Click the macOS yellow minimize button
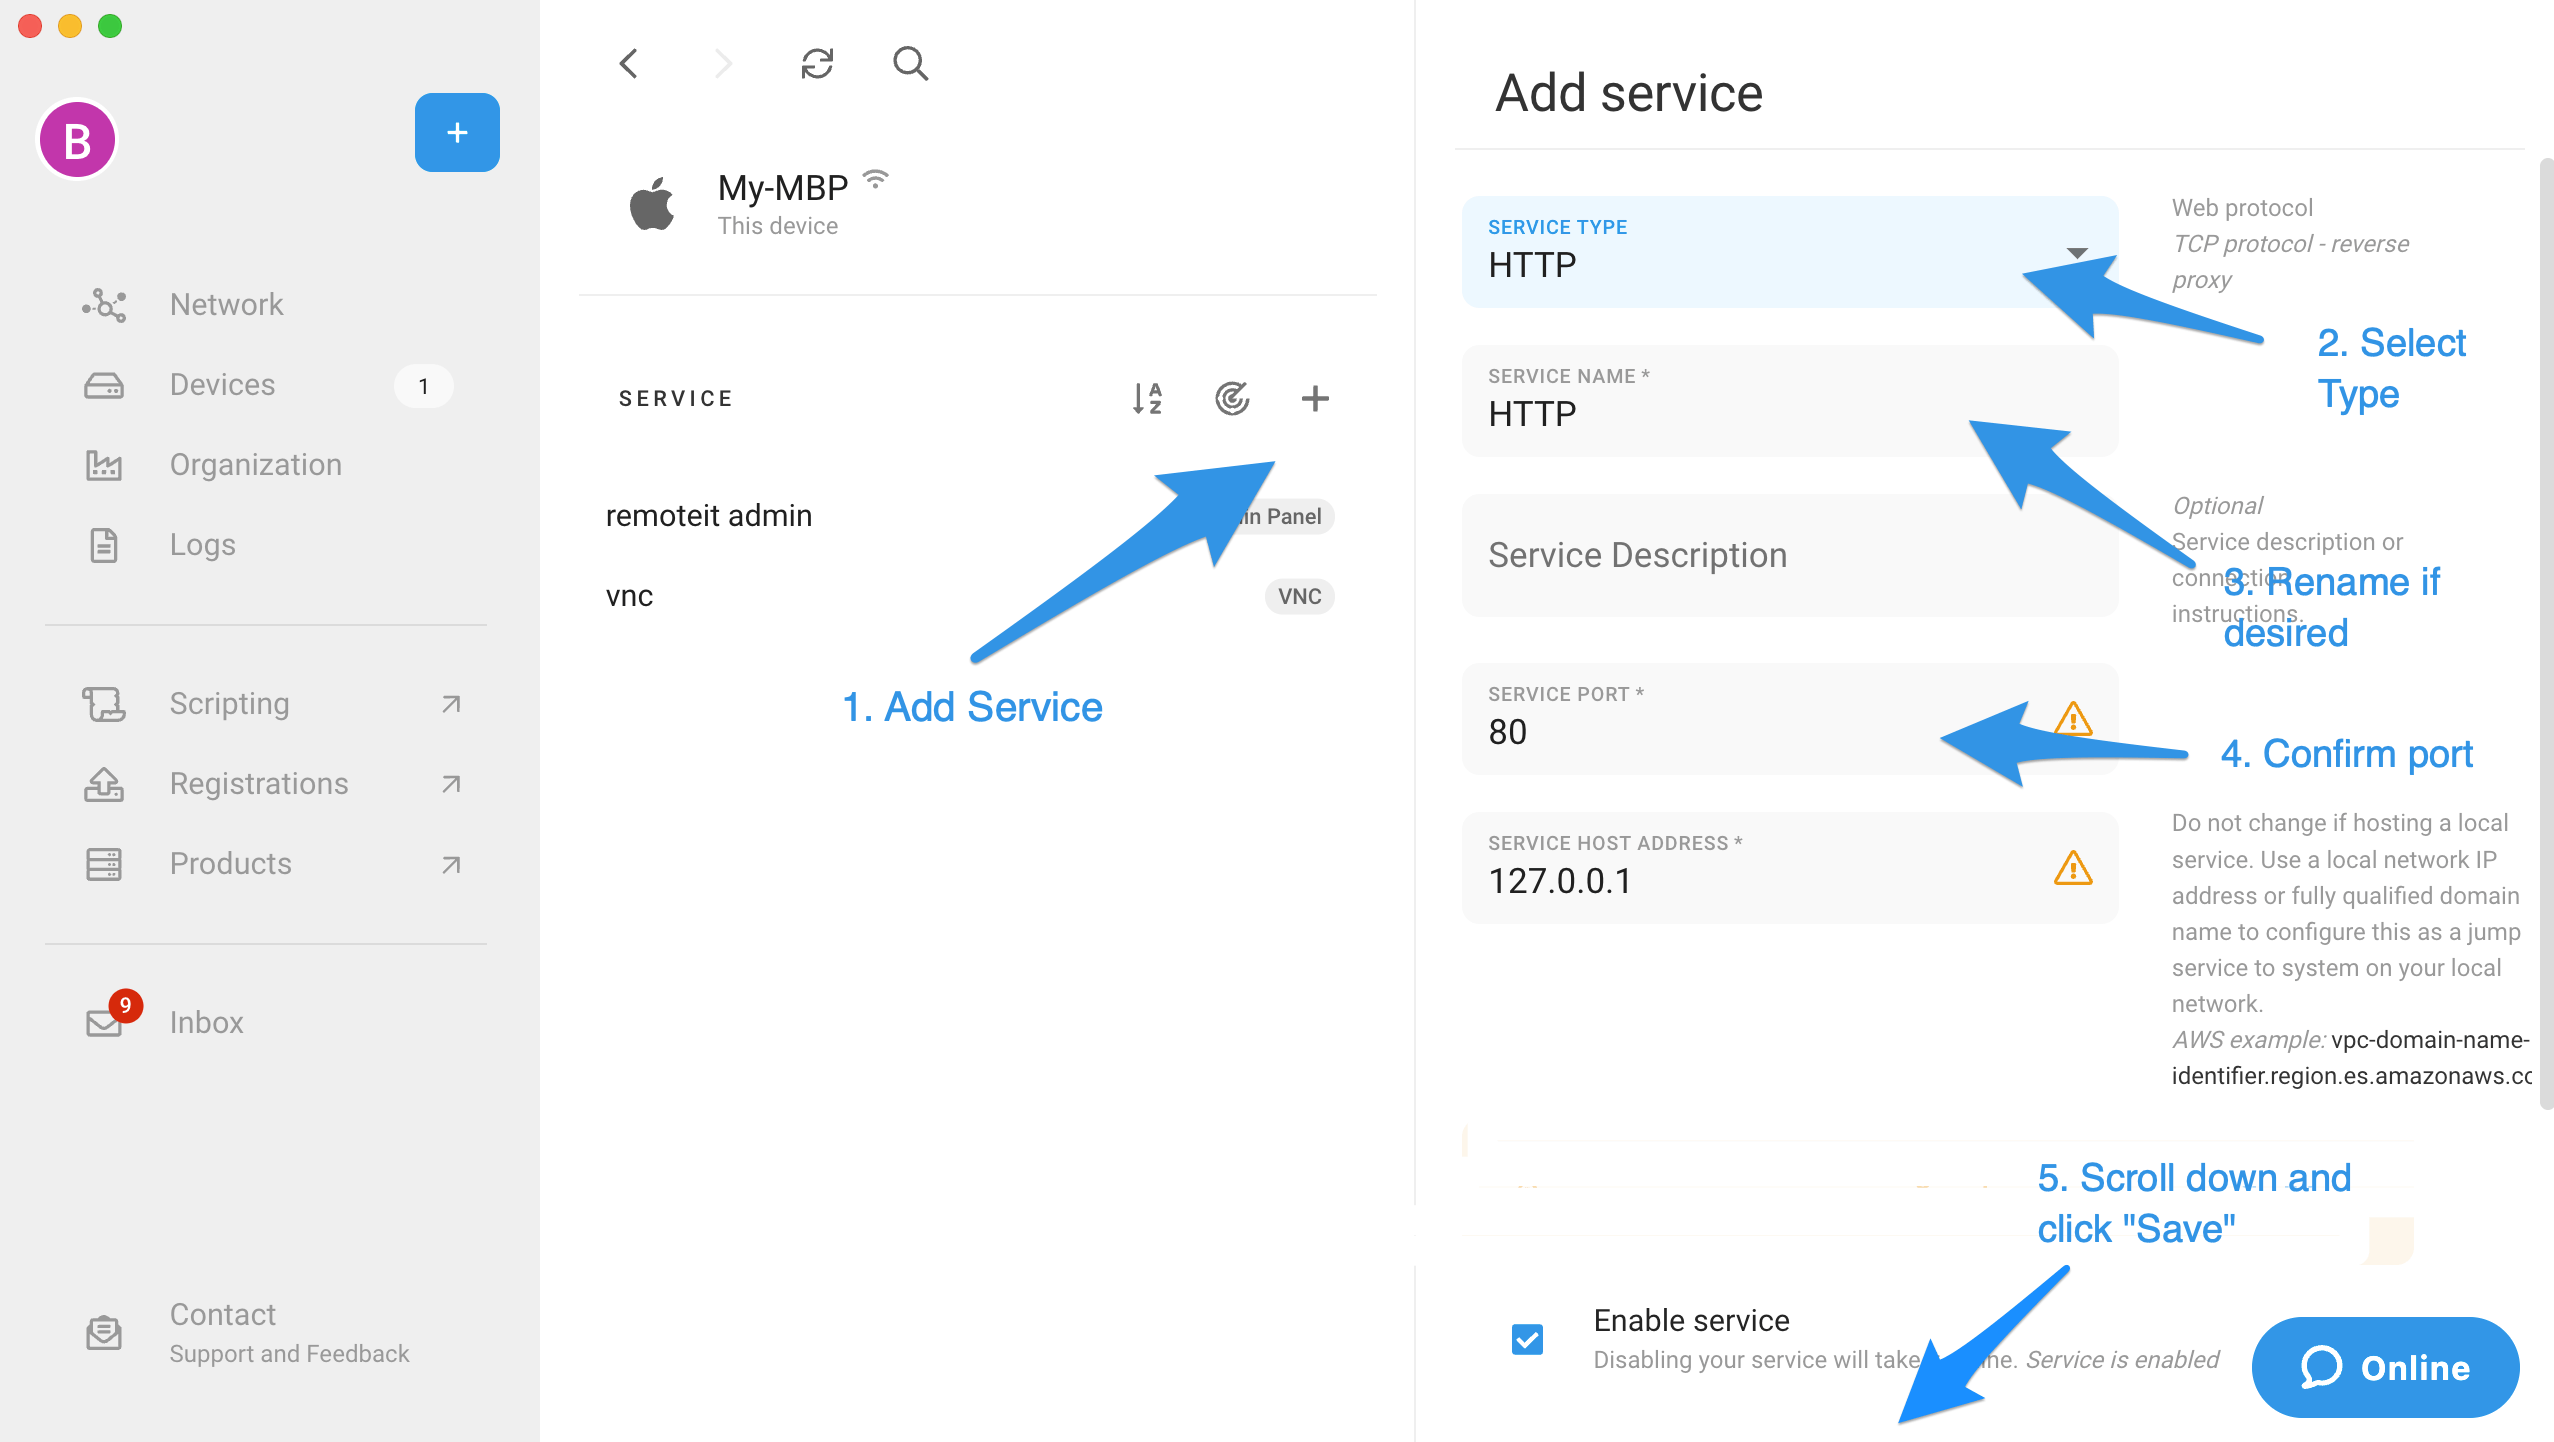This screenshot has height=1442, width=2554. 70,26
